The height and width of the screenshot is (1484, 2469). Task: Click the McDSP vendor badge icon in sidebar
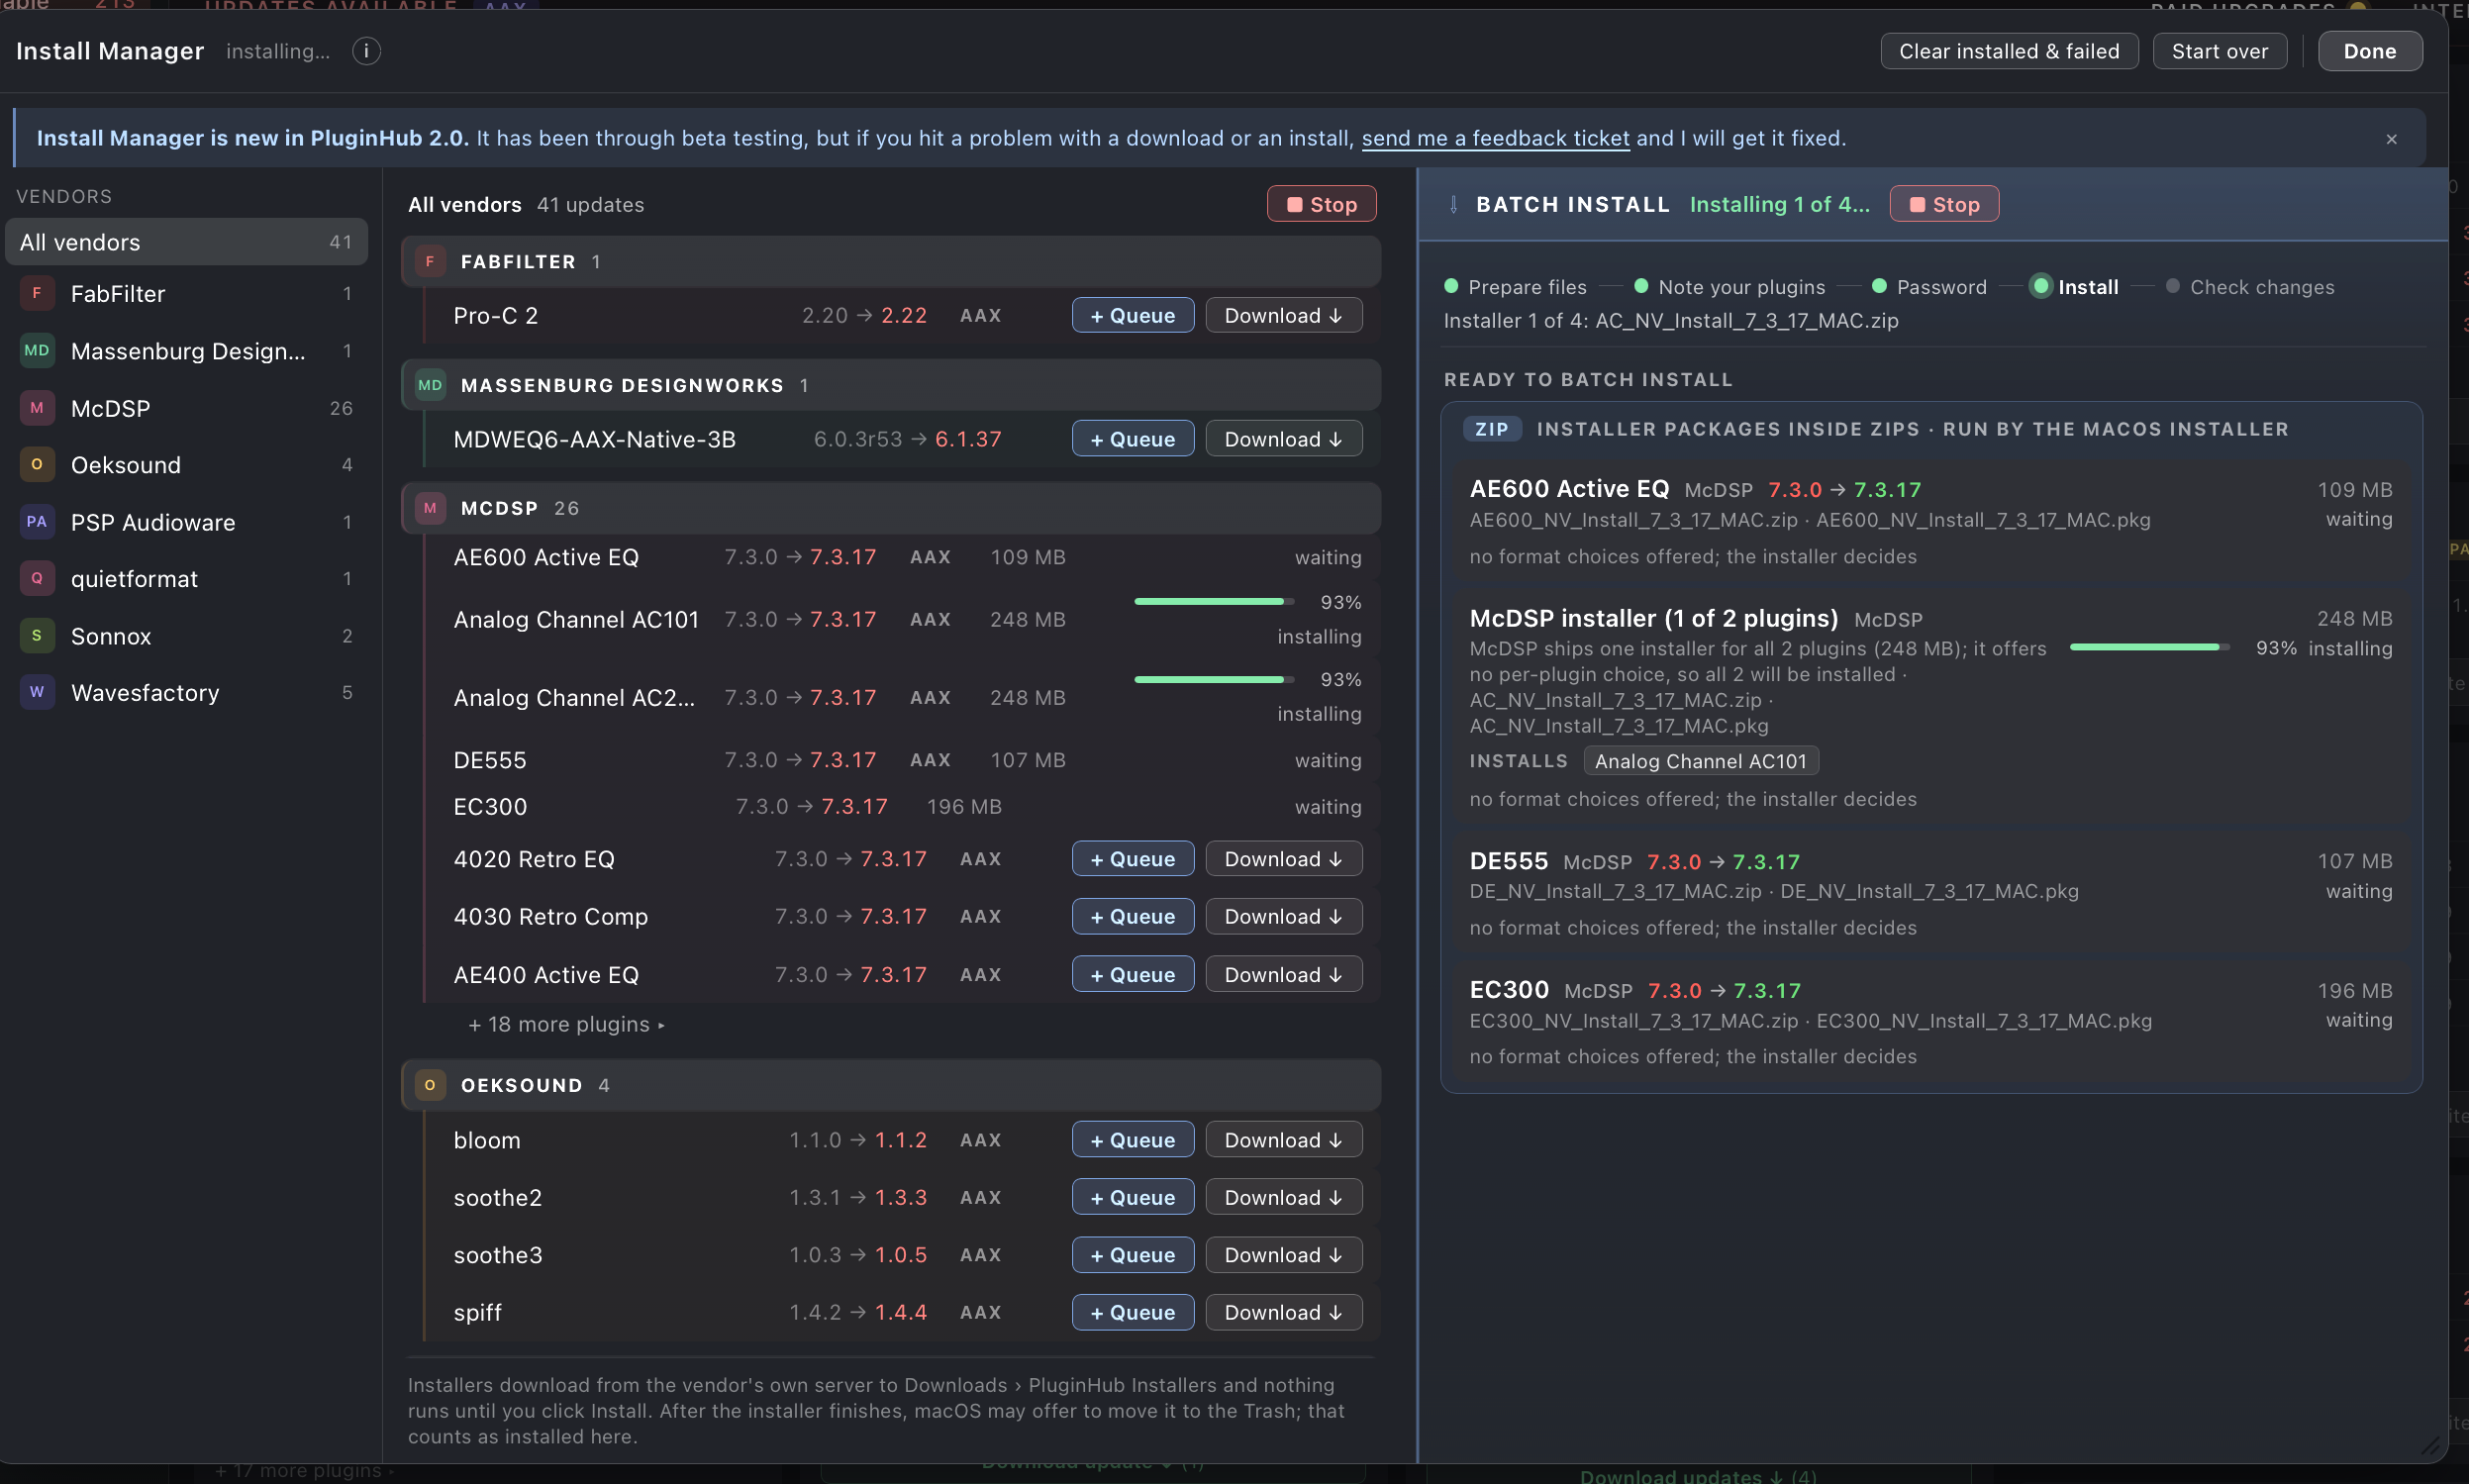(37, 408)
